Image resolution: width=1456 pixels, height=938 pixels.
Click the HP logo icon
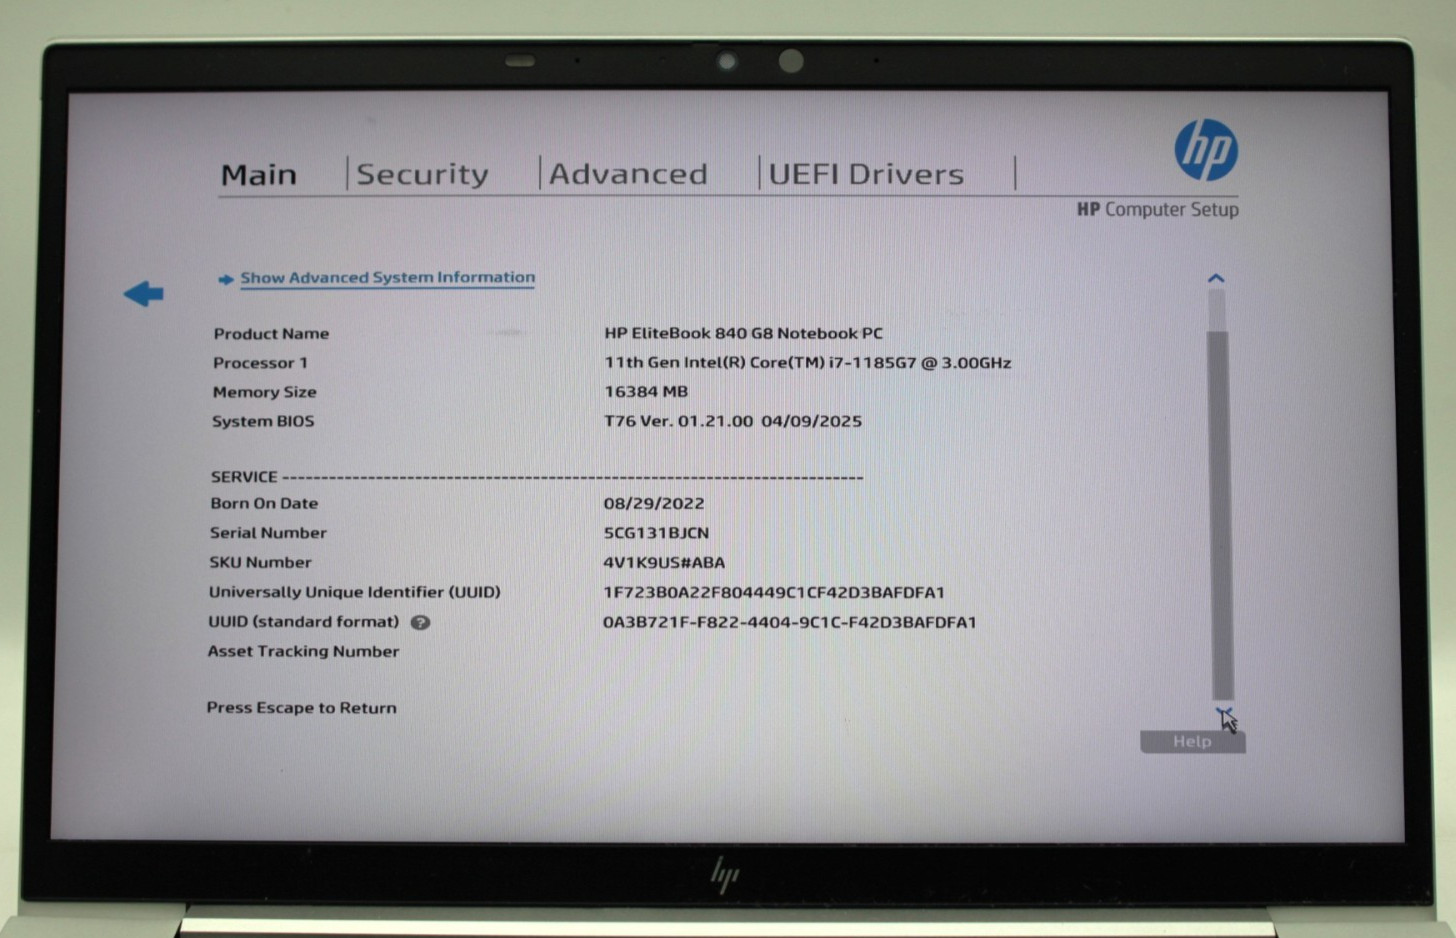tap(1206, 151)
